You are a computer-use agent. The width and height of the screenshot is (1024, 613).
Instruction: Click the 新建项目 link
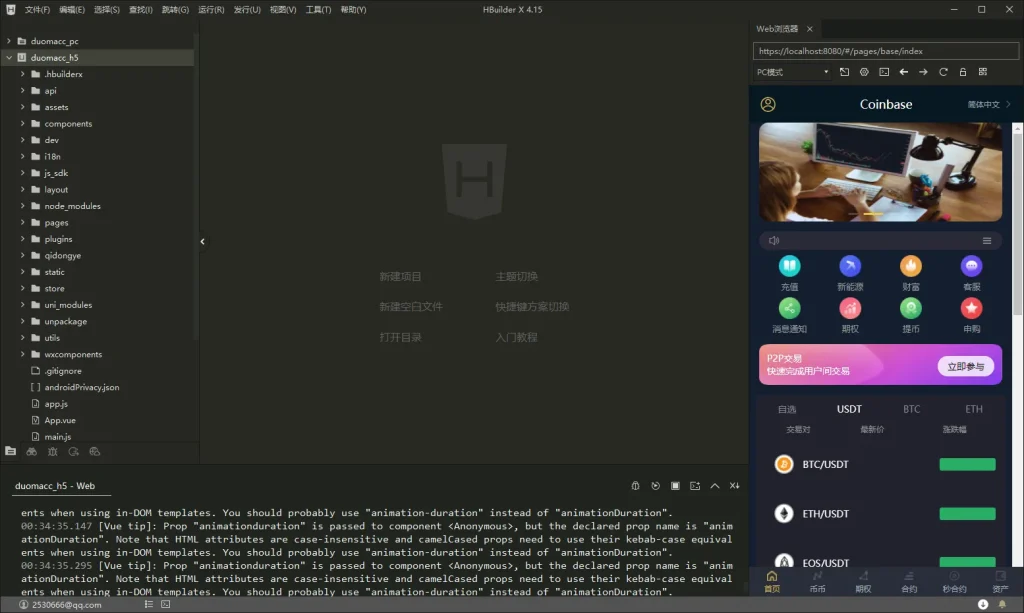(x=400, y=276)
